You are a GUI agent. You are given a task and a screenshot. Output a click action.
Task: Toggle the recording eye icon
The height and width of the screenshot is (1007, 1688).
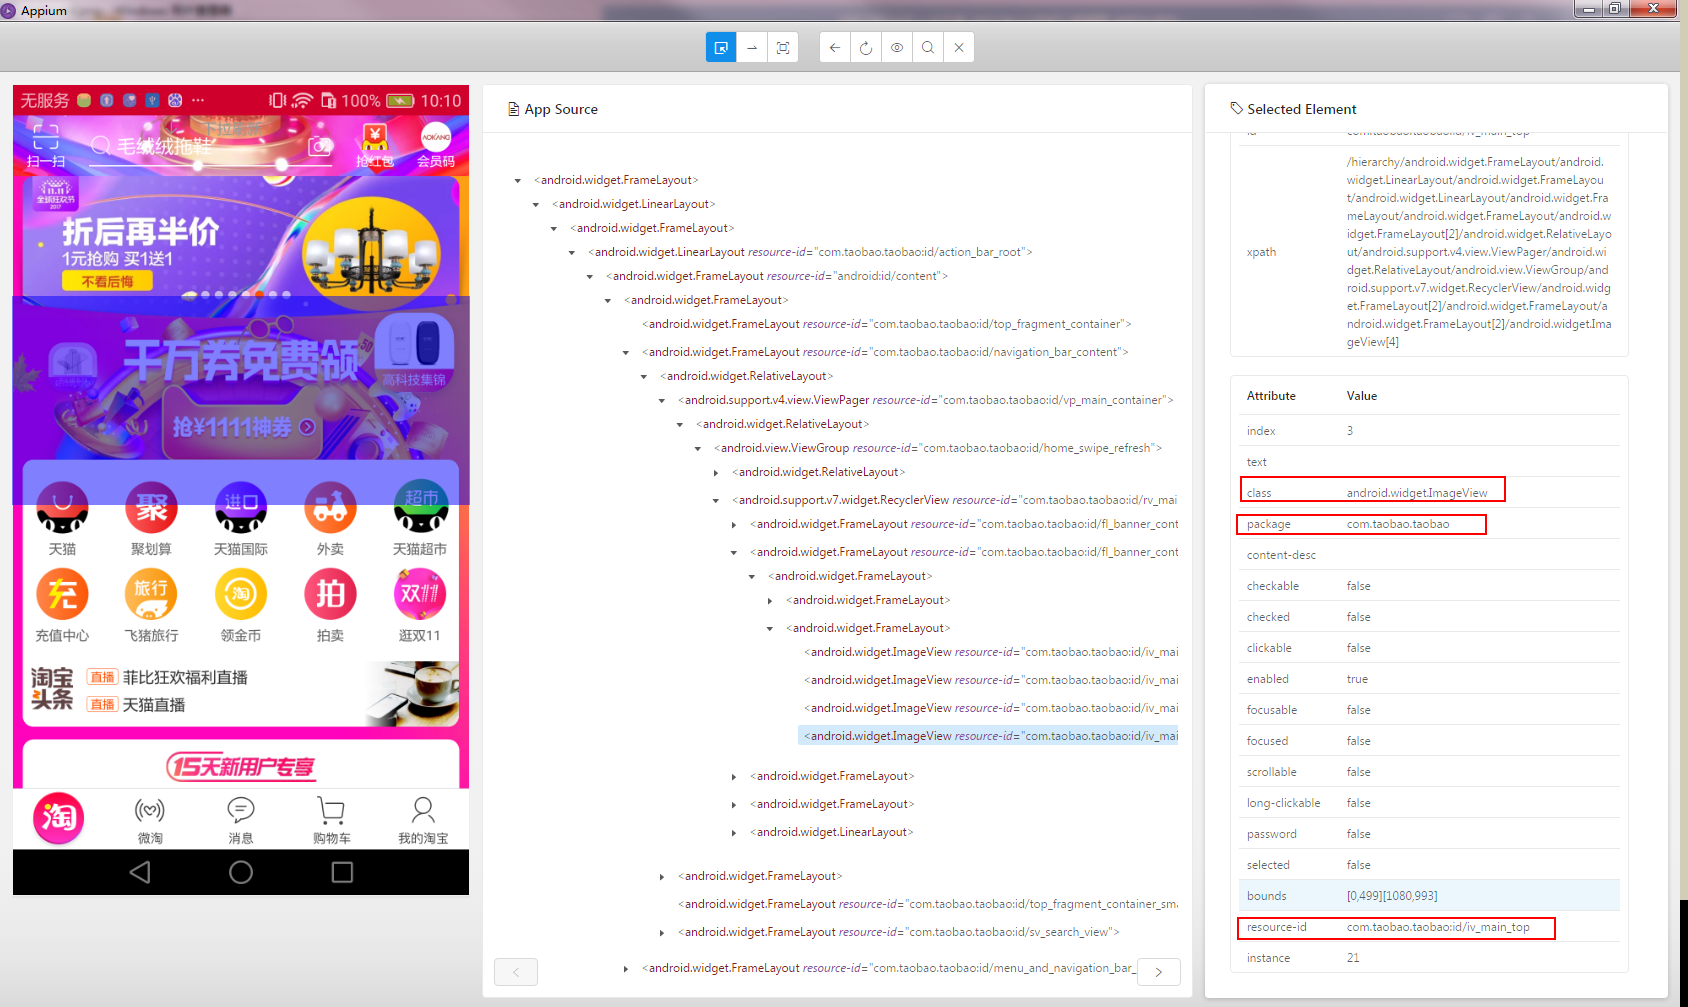[x=897, y=47]
